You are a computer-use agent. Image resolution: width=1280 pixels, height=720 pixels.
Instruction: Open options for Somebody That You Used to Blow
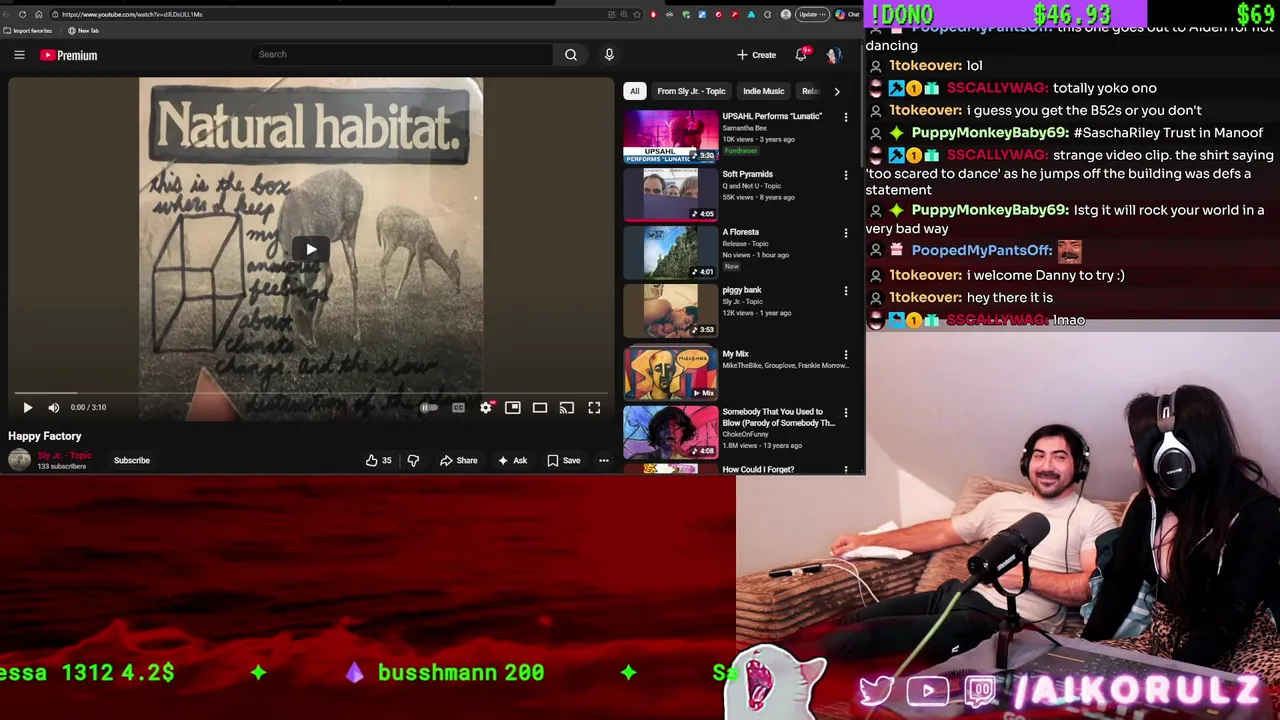tap(846, 413)
